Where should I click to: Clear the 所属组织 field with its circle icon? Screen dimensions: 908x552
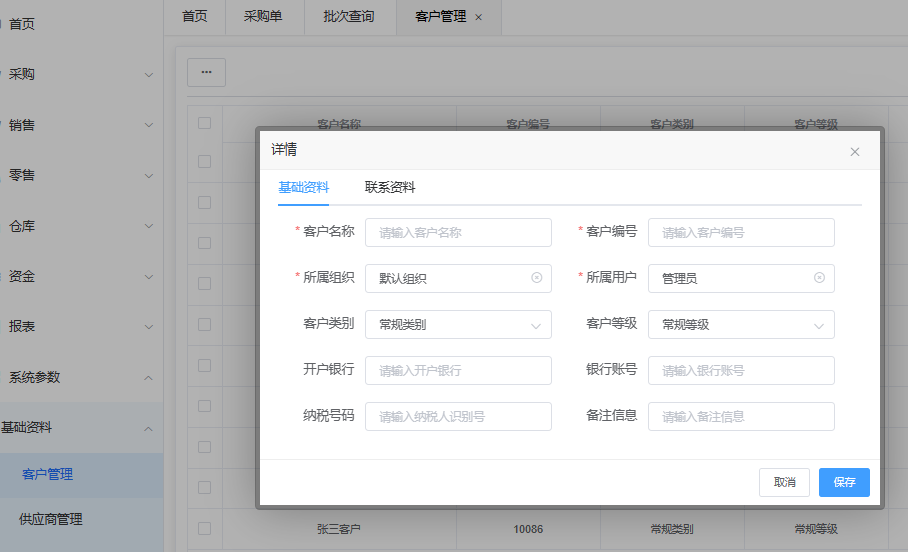point(536,278)
